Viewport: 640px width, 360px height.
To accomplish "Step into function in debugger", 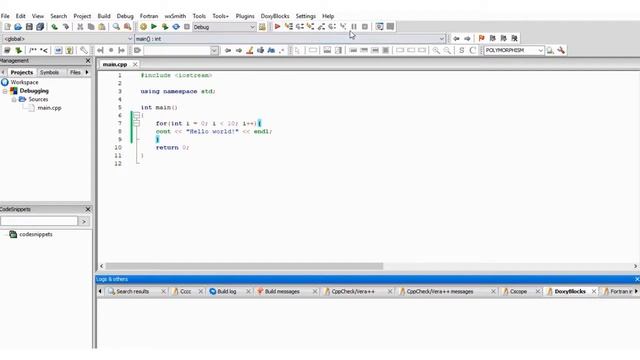I will click(310, 27).
